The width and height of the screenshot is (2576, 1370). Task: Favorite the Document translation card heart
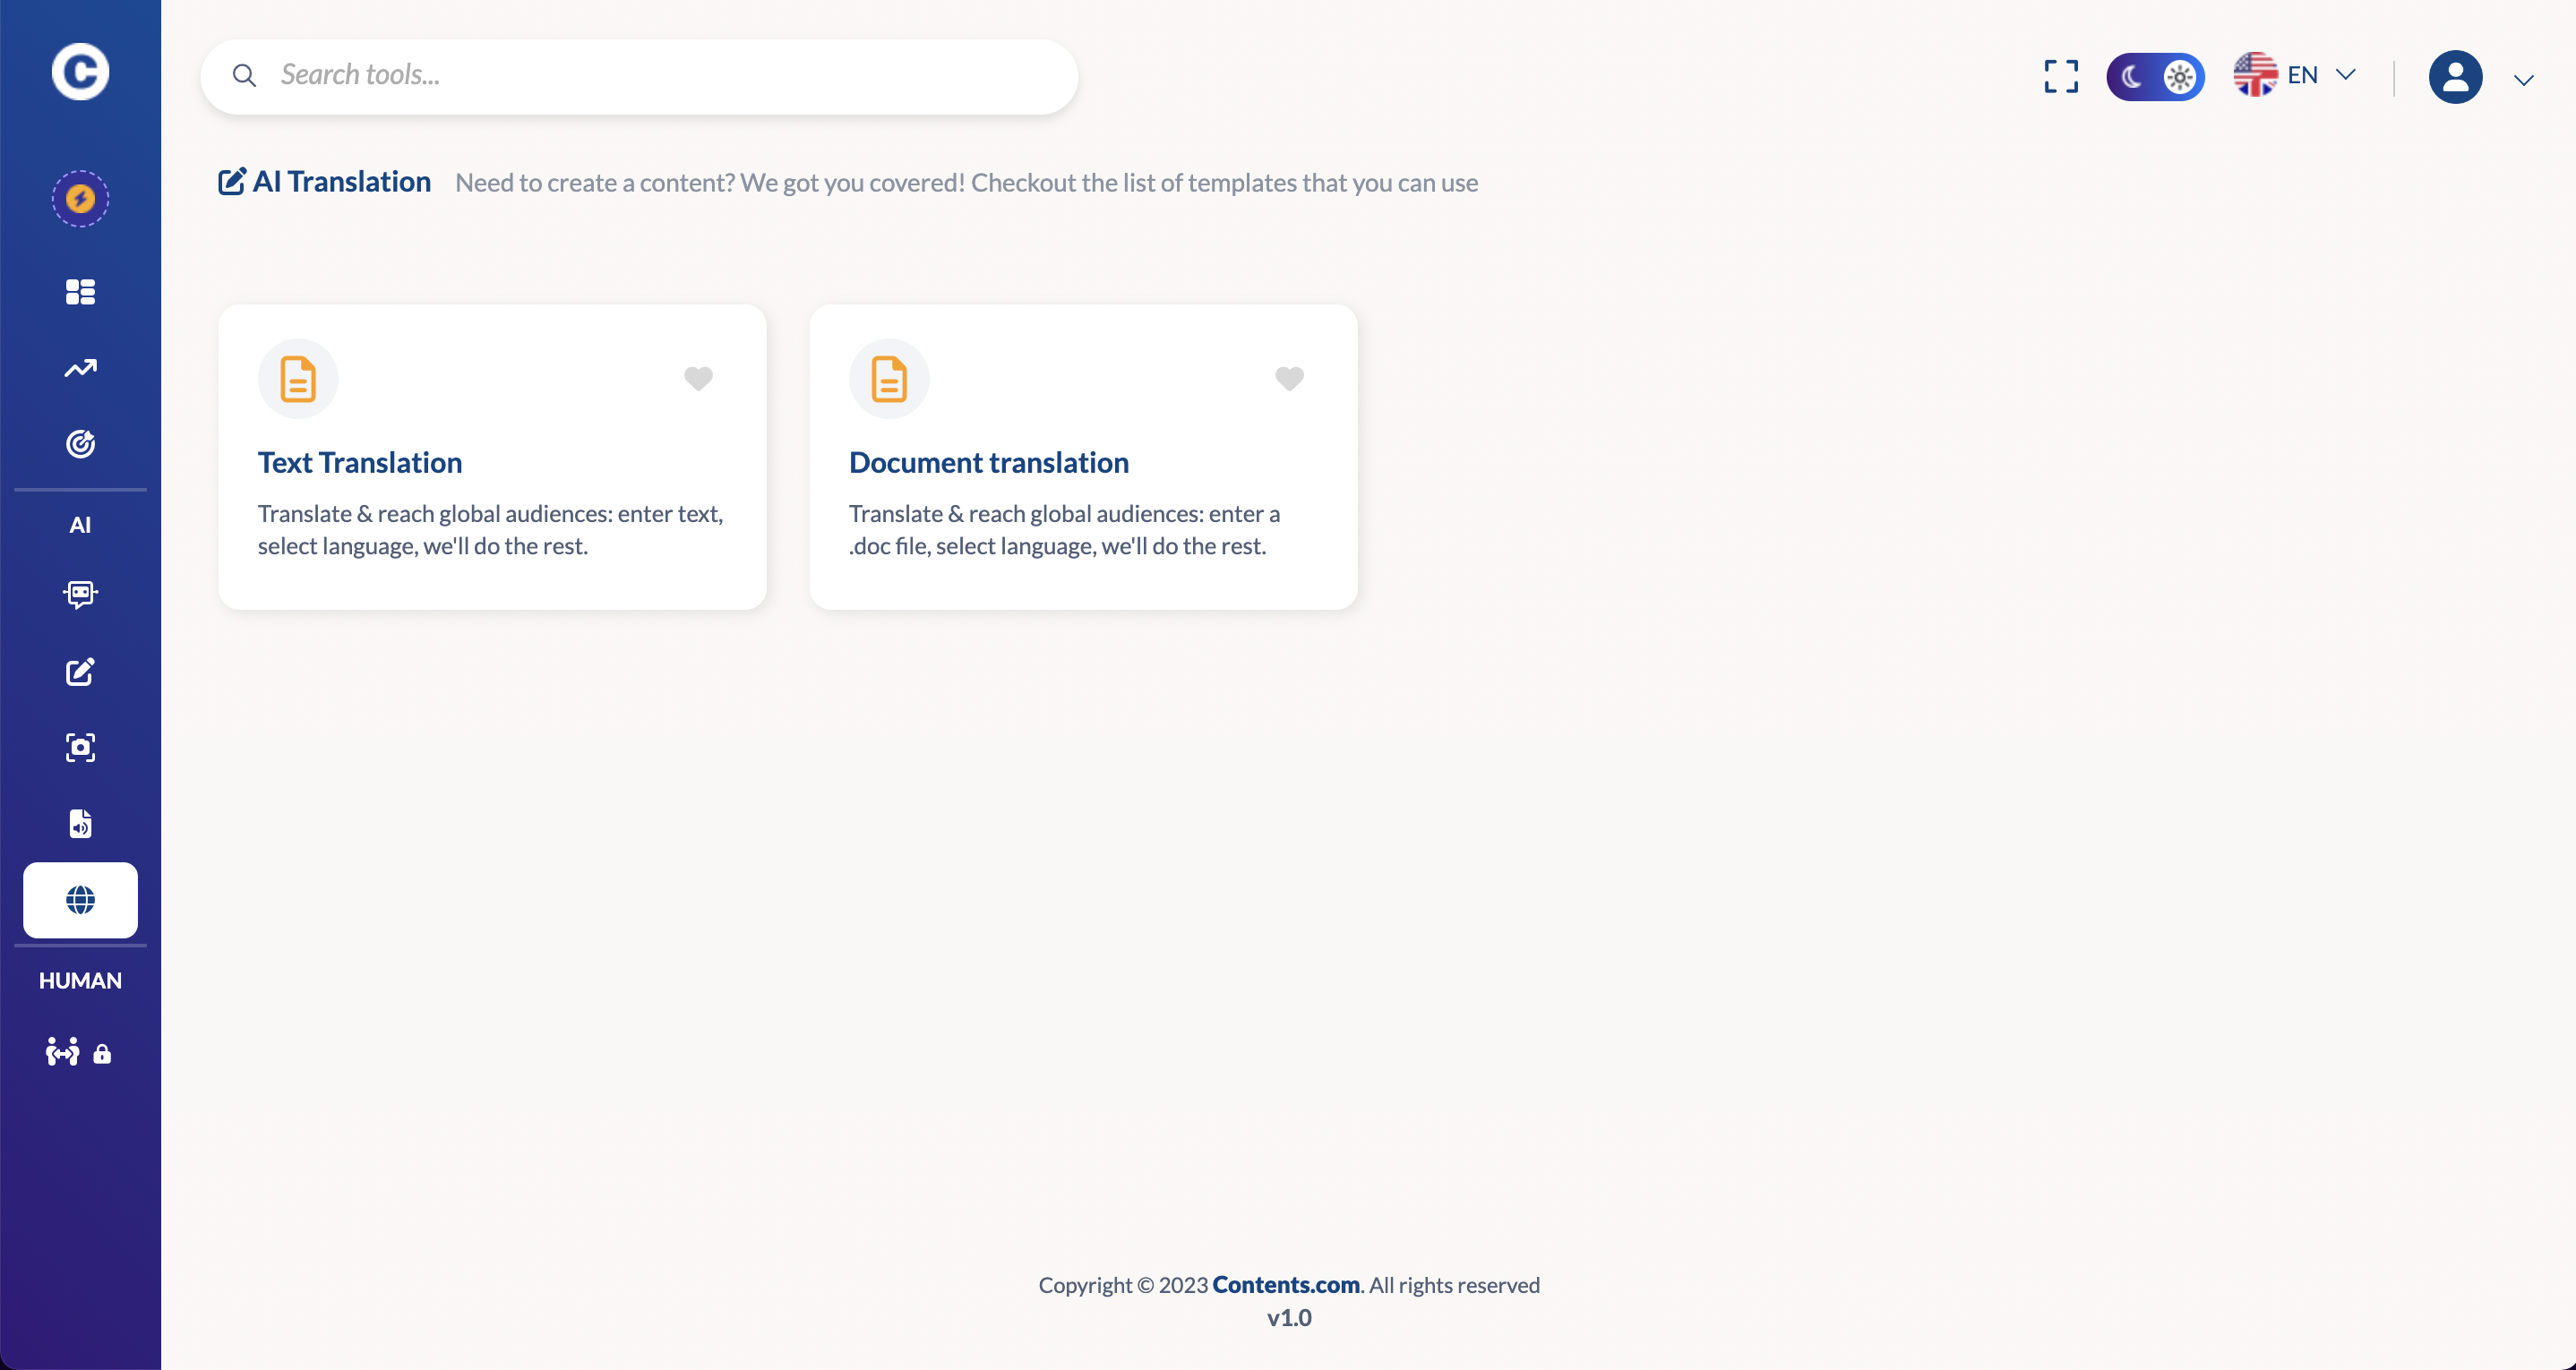pyautogui.click(x=1289, y=378)
